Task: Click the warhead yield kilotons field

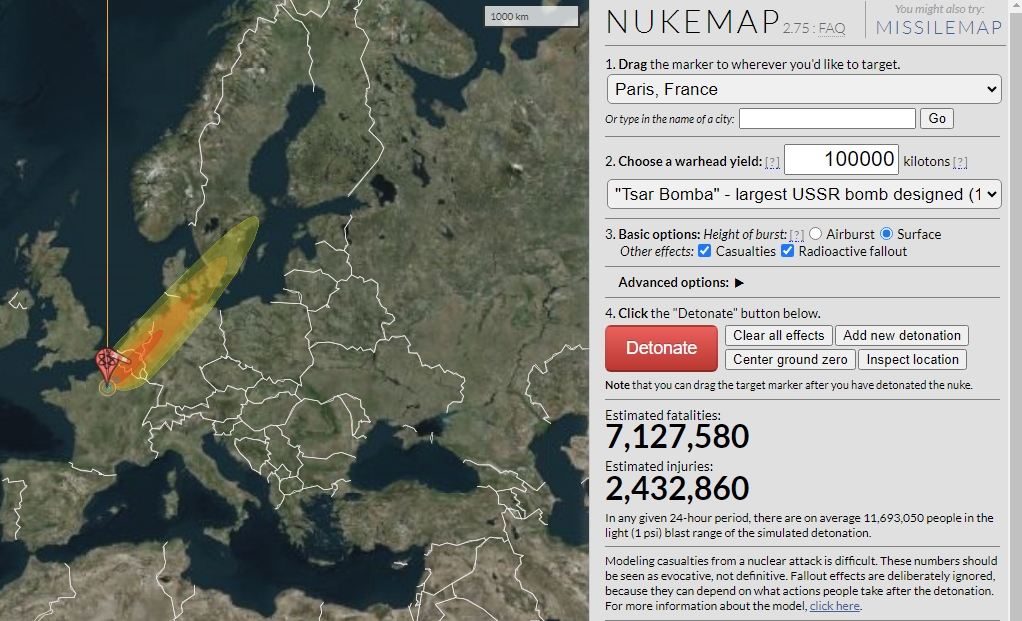Action: [841, 160]
